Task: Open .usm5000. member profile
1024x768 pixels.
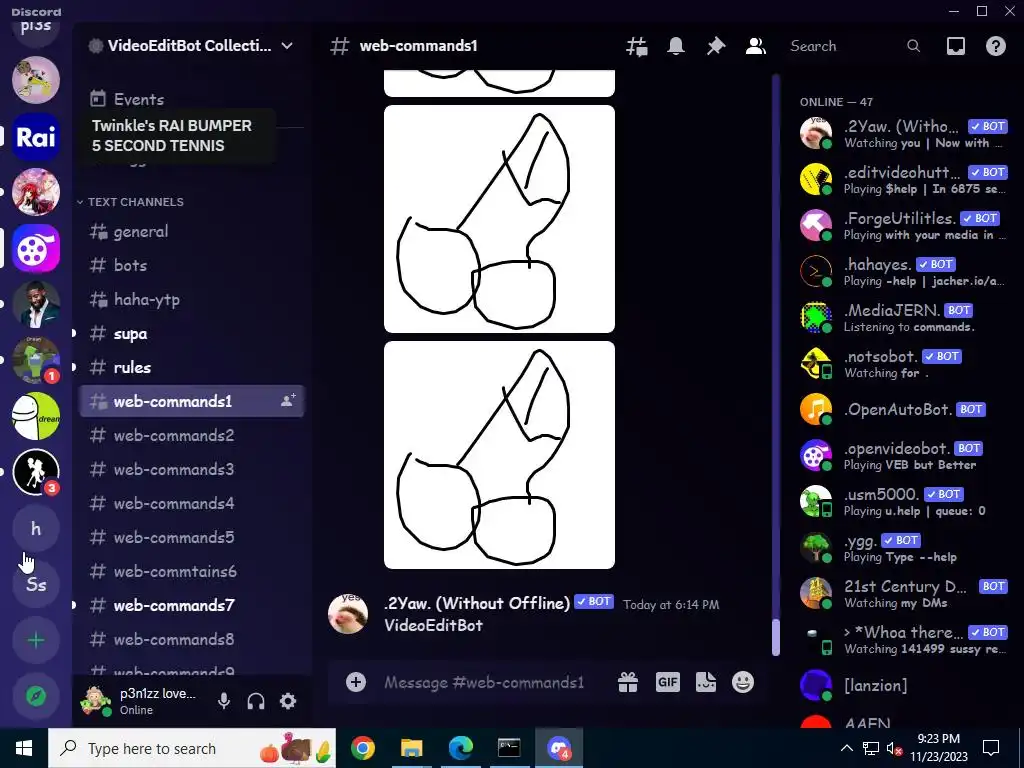Action: click(903, 502)
